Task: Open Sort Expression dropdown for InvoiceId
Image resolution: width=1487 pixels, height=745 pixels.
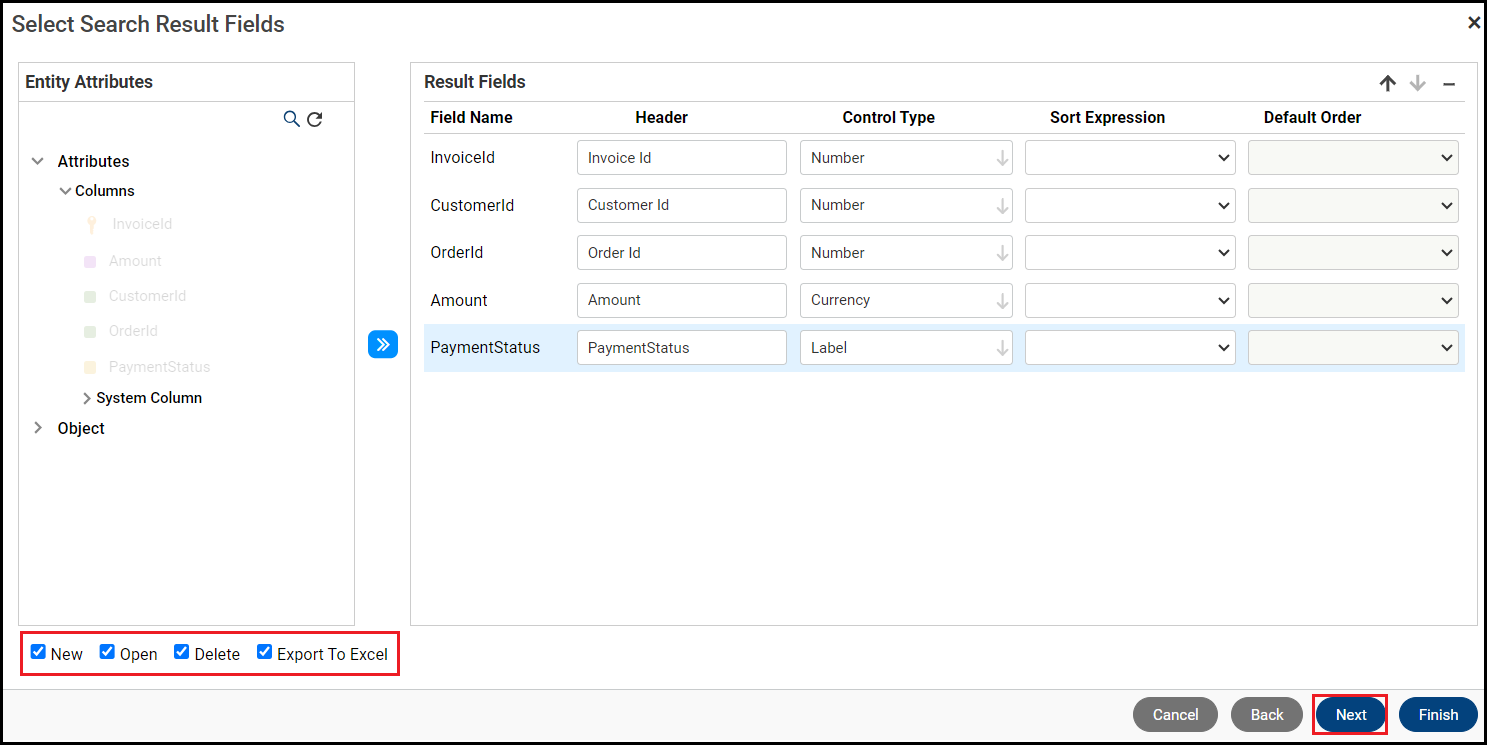Action: tap(1130, 158)
